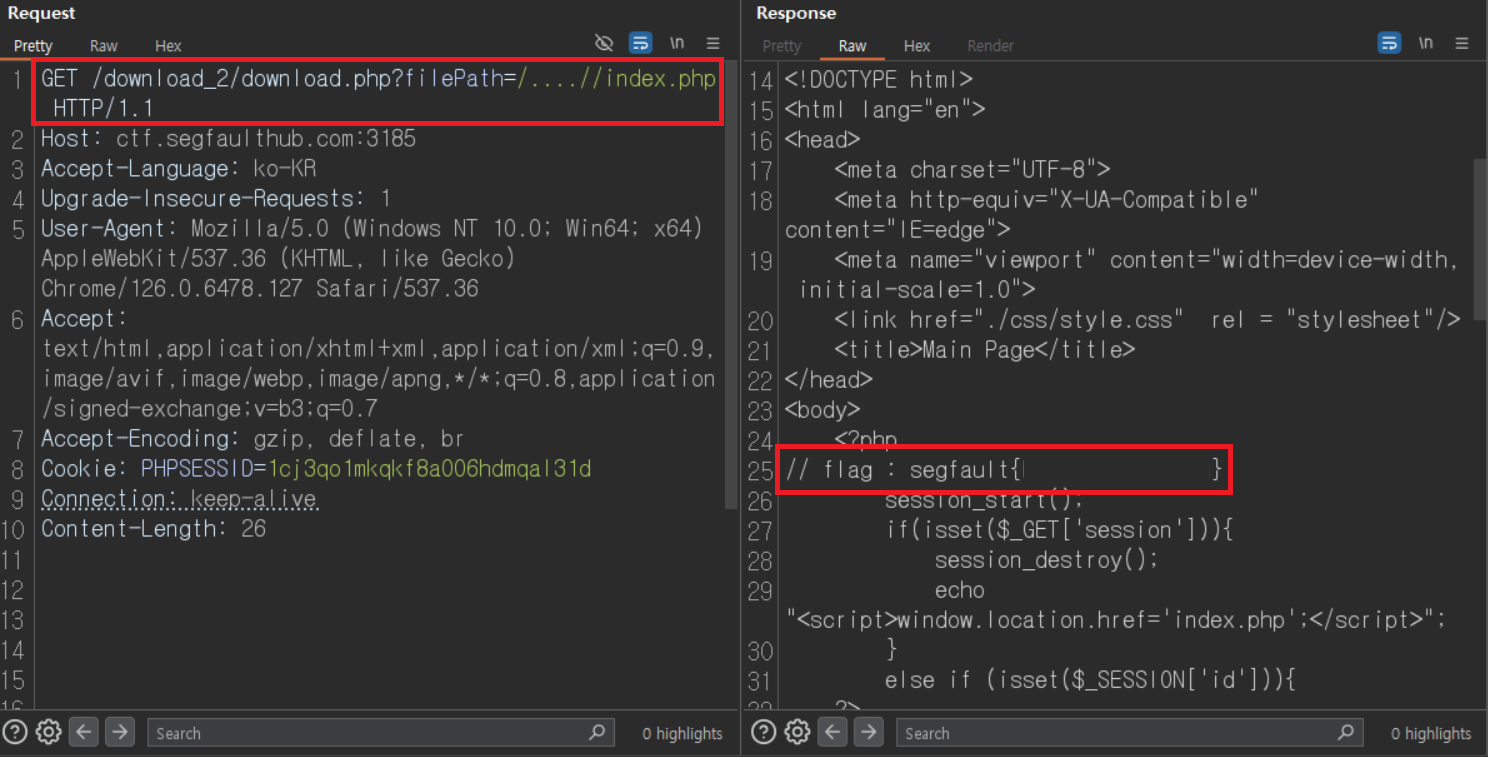Click magnifier icon in Response search field

pyautogui.click(x=1346, y=732)
